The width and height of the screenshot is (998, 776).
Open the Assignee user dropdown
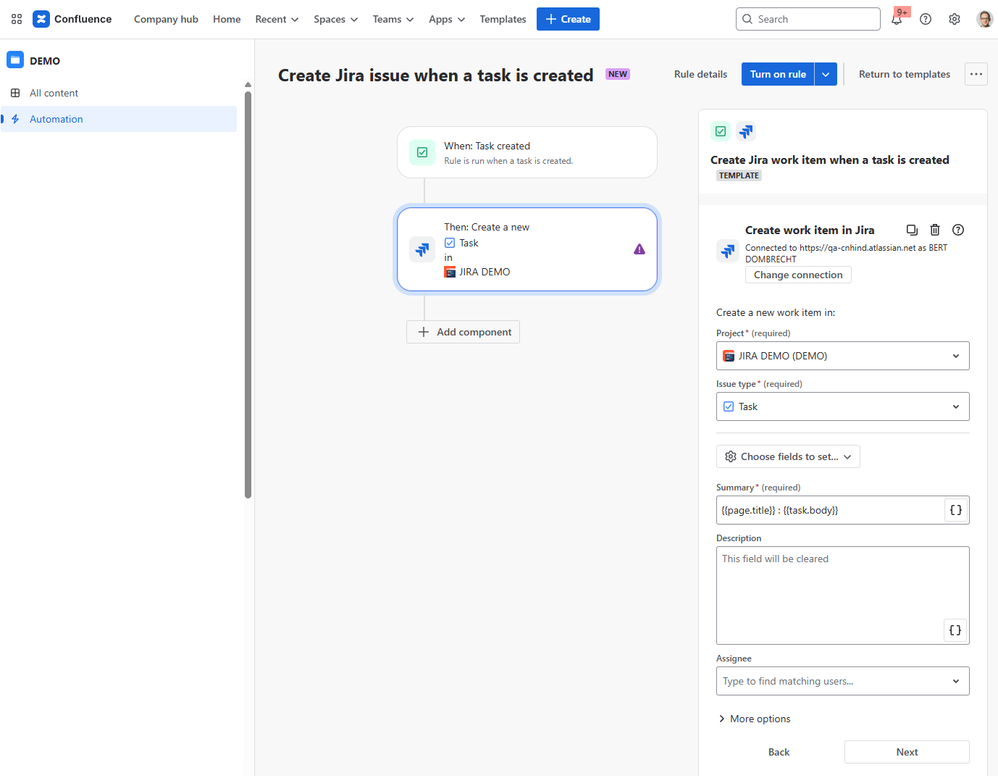tap(843, 681)
